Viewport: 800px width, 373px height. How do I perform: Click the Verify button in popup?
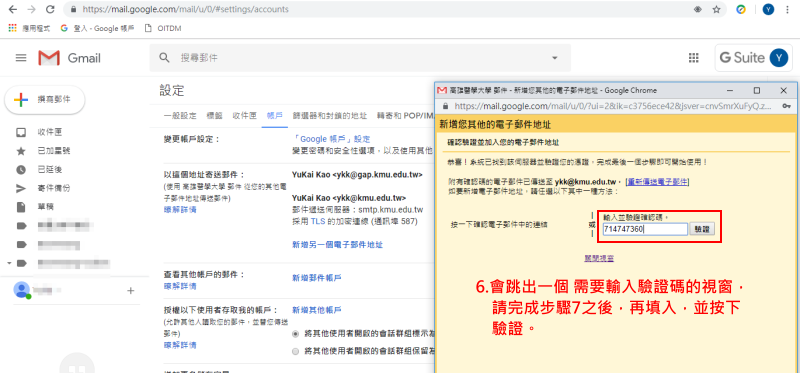pos(702,230)
